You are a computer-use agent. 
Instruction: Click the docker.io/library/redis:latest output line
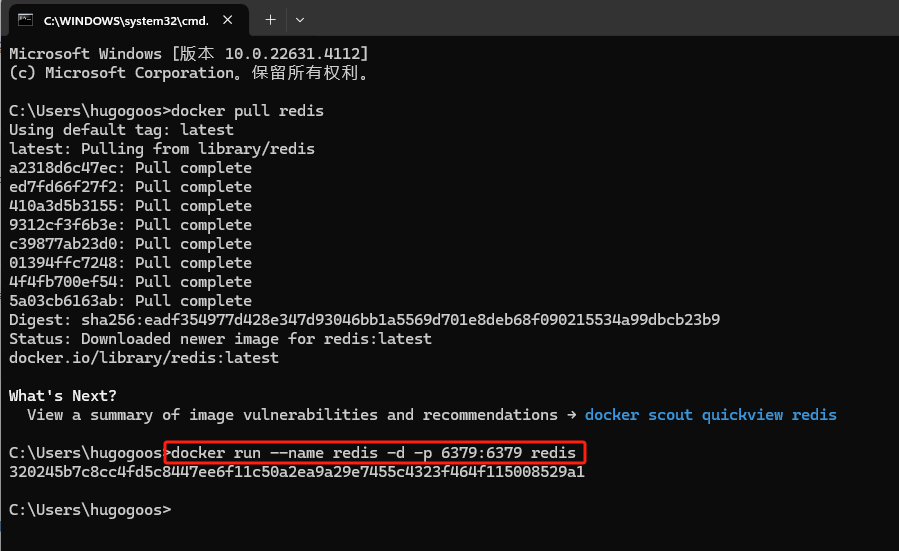(x=144, y=358)
